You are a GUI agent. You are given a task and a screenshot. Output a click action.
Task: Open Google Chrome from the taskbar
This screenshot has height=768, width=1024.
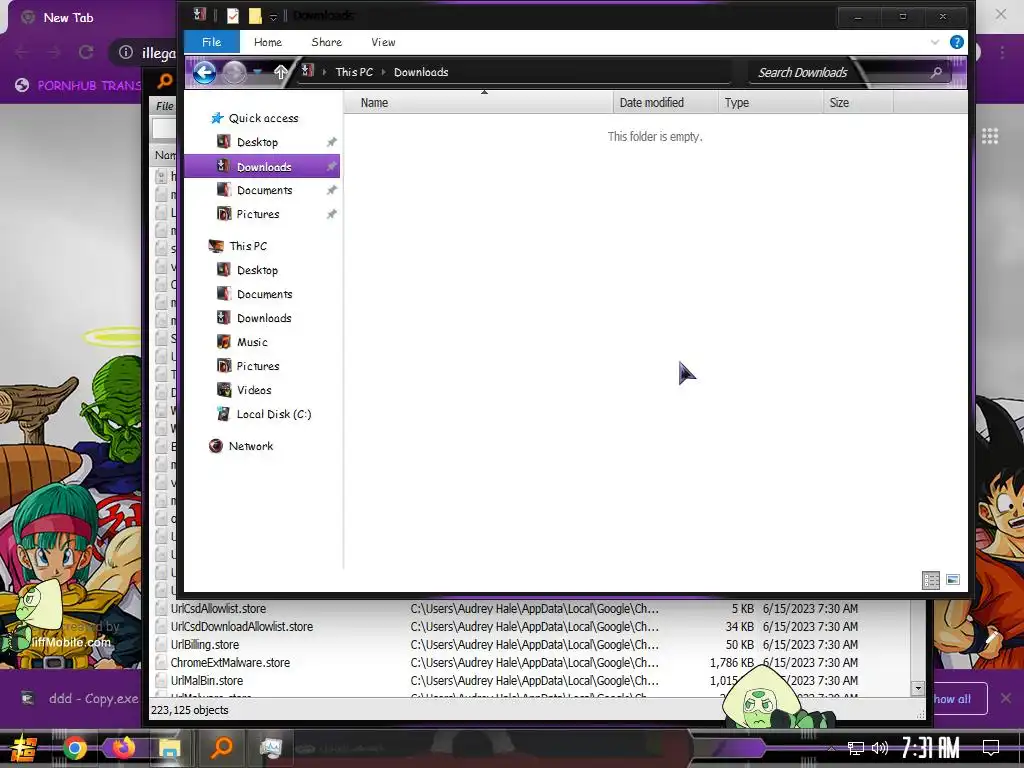[74, 748]
